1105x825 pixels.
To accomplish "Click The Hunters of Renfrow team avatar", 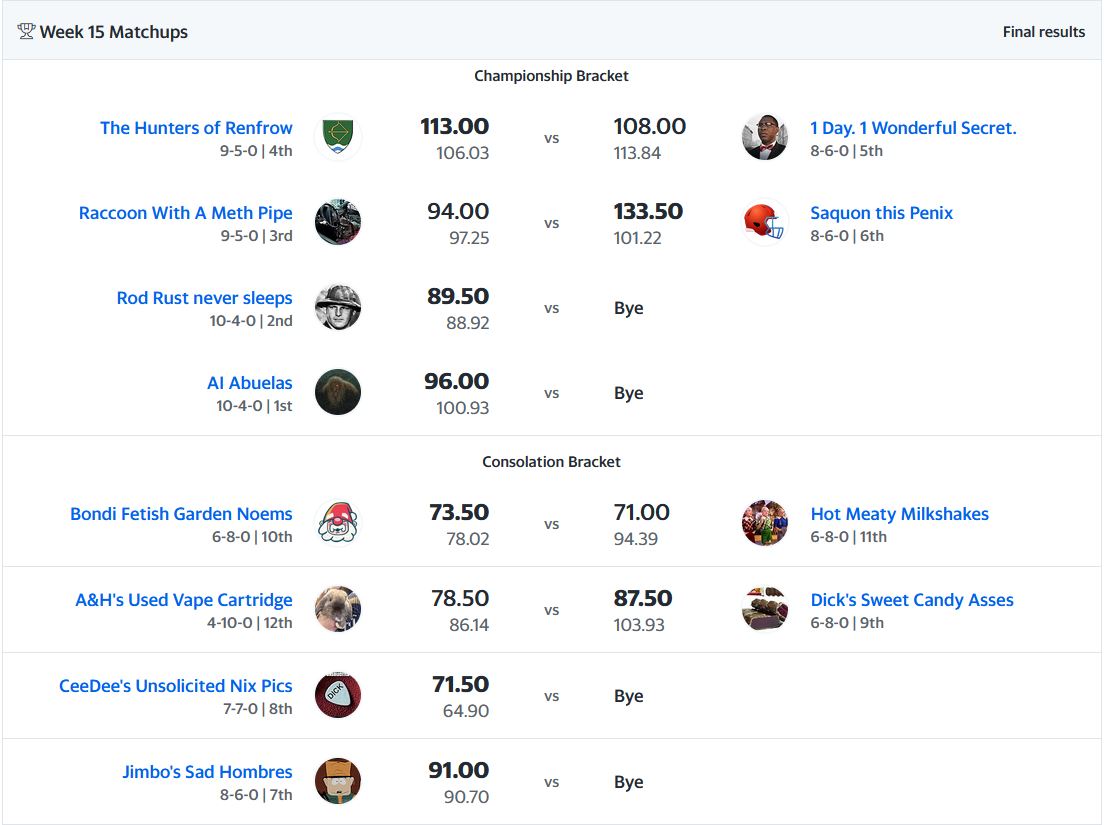I will click(338, 137).
